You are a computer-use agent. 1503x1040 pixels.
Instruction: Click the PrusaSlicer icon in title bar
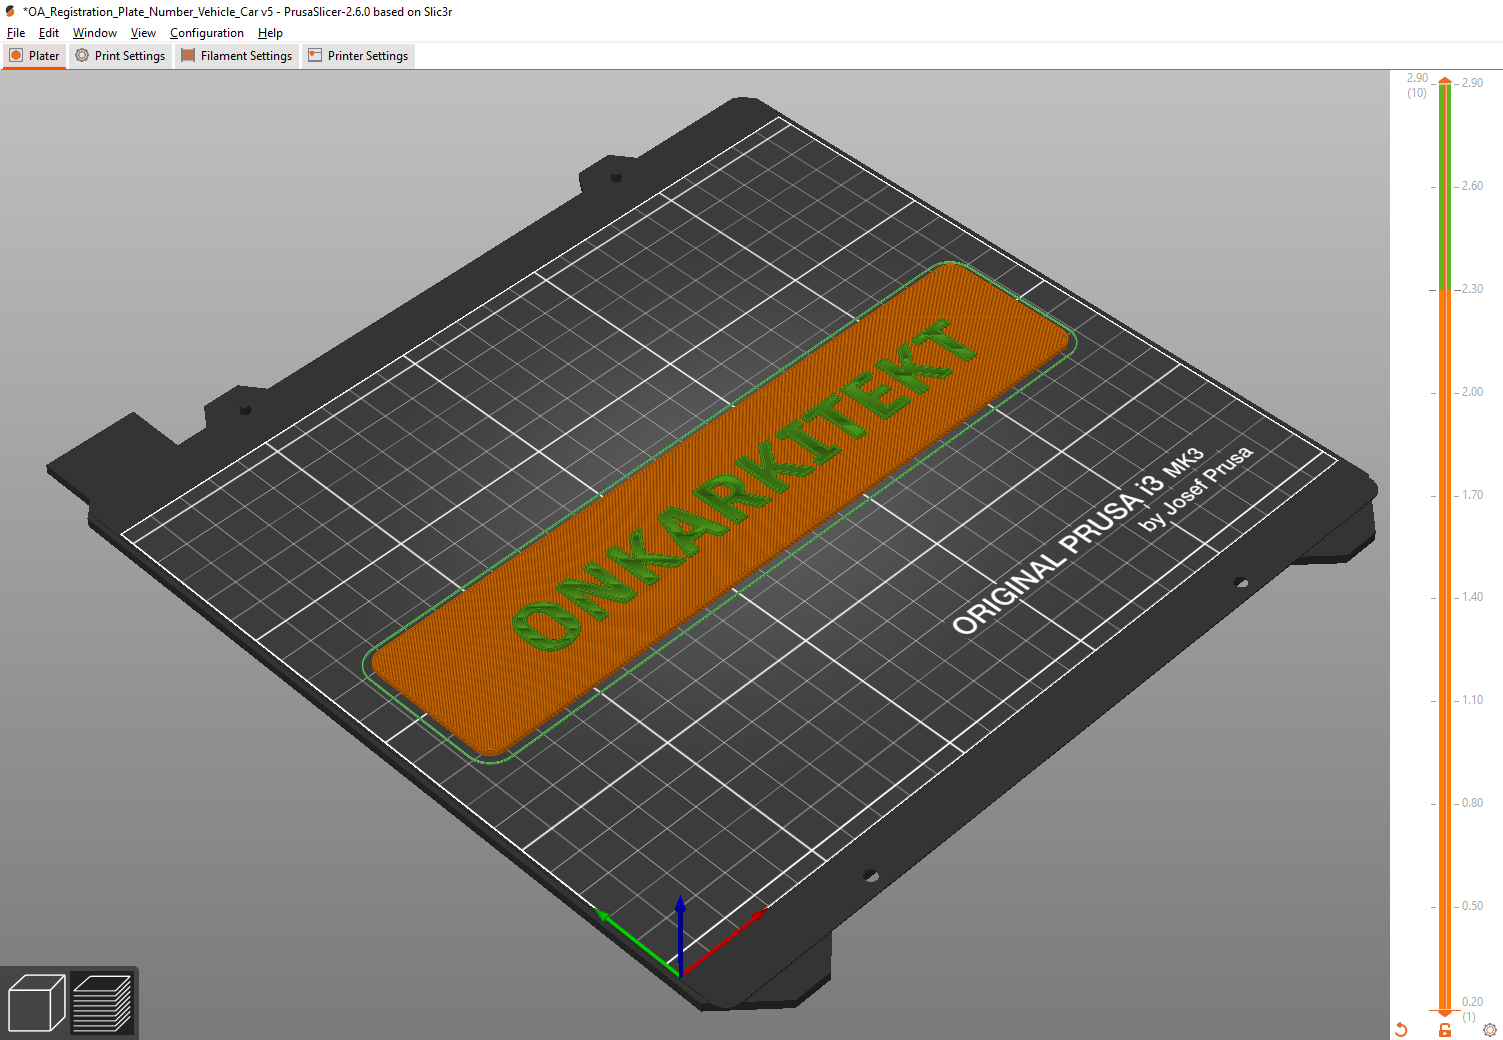(x=10, y=11)
